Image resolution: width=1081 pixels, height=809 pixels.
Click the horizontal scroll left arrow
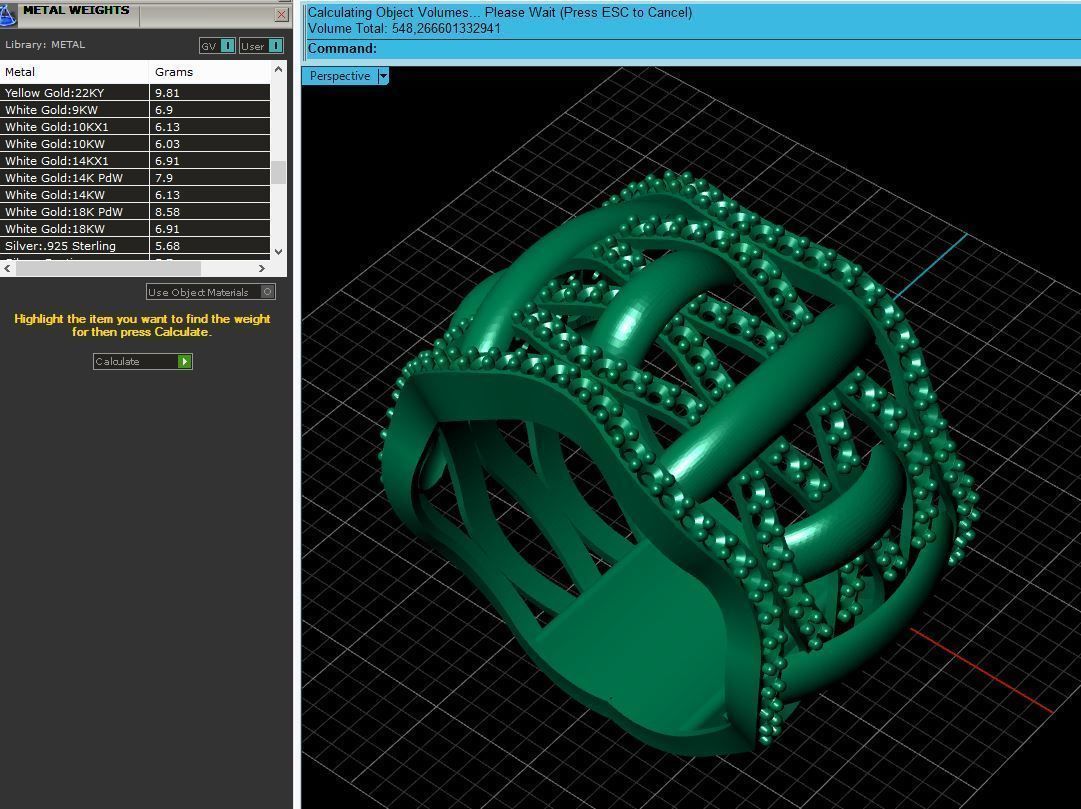coord(7,268)
